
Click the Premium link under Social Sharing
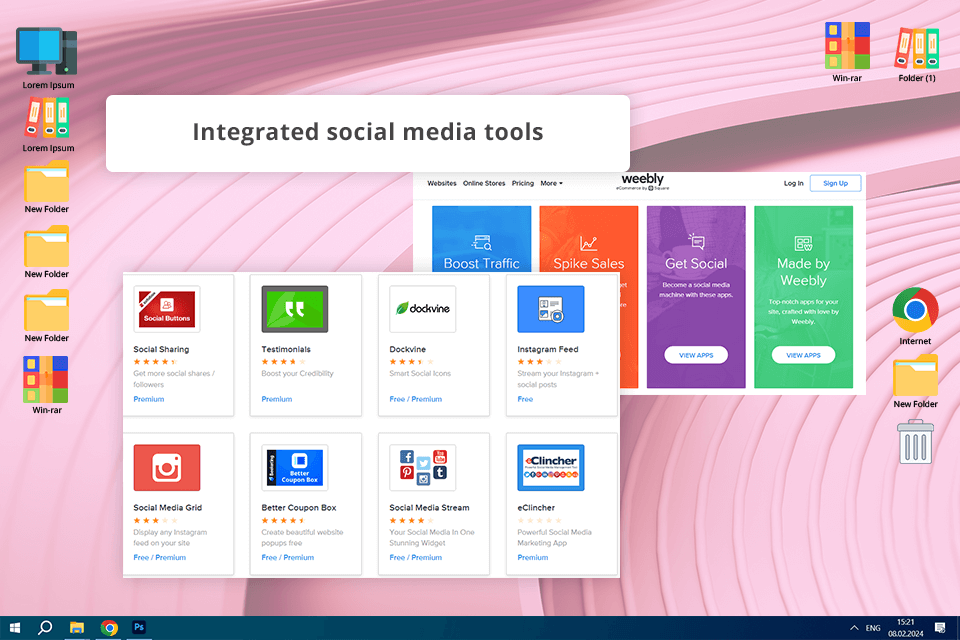149,399
